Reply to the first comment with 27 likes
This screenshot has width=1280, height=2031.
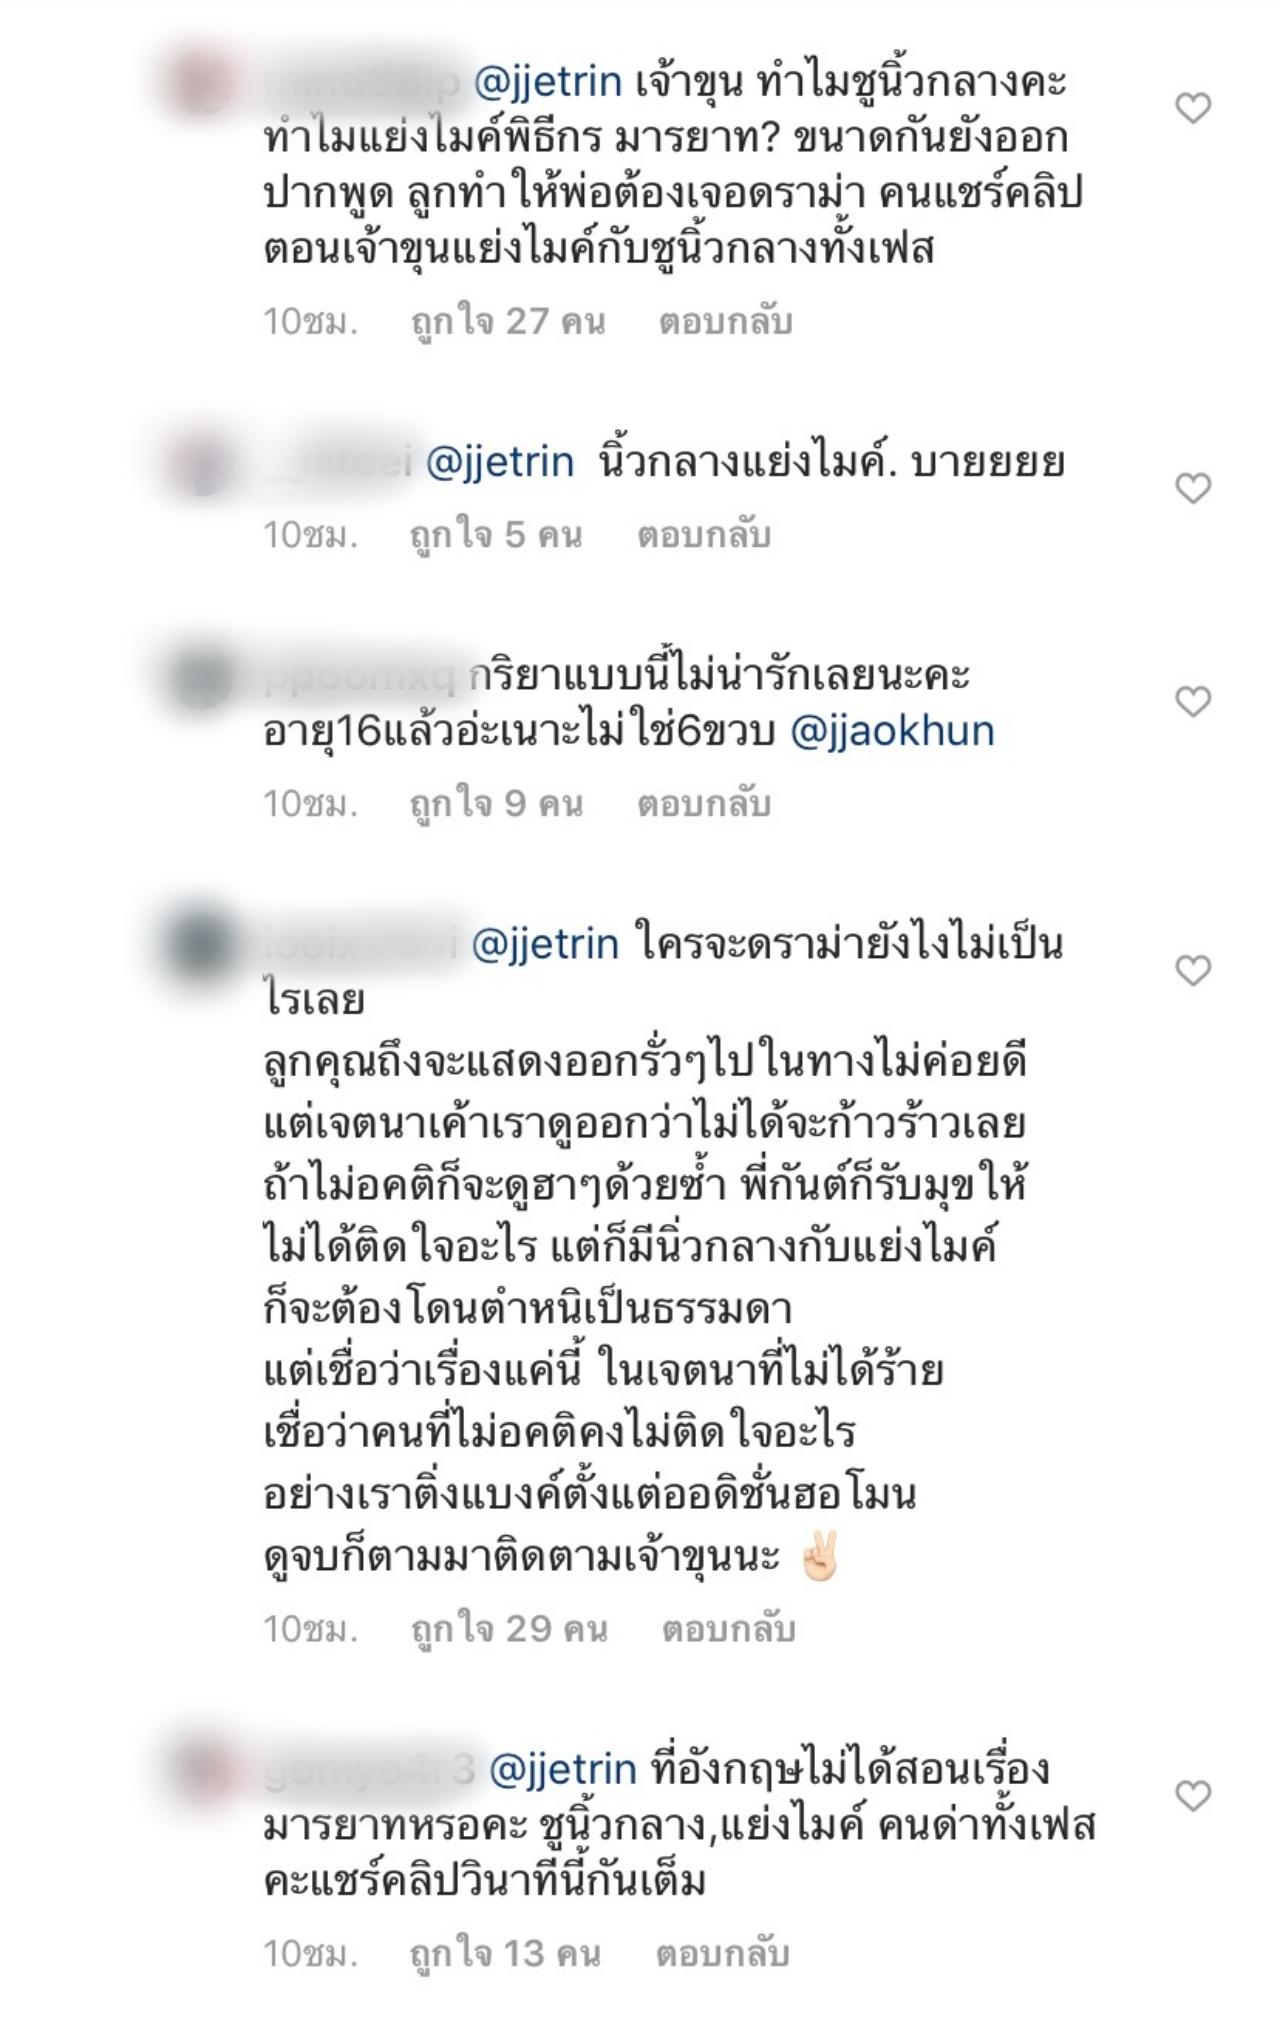(726, 321)
